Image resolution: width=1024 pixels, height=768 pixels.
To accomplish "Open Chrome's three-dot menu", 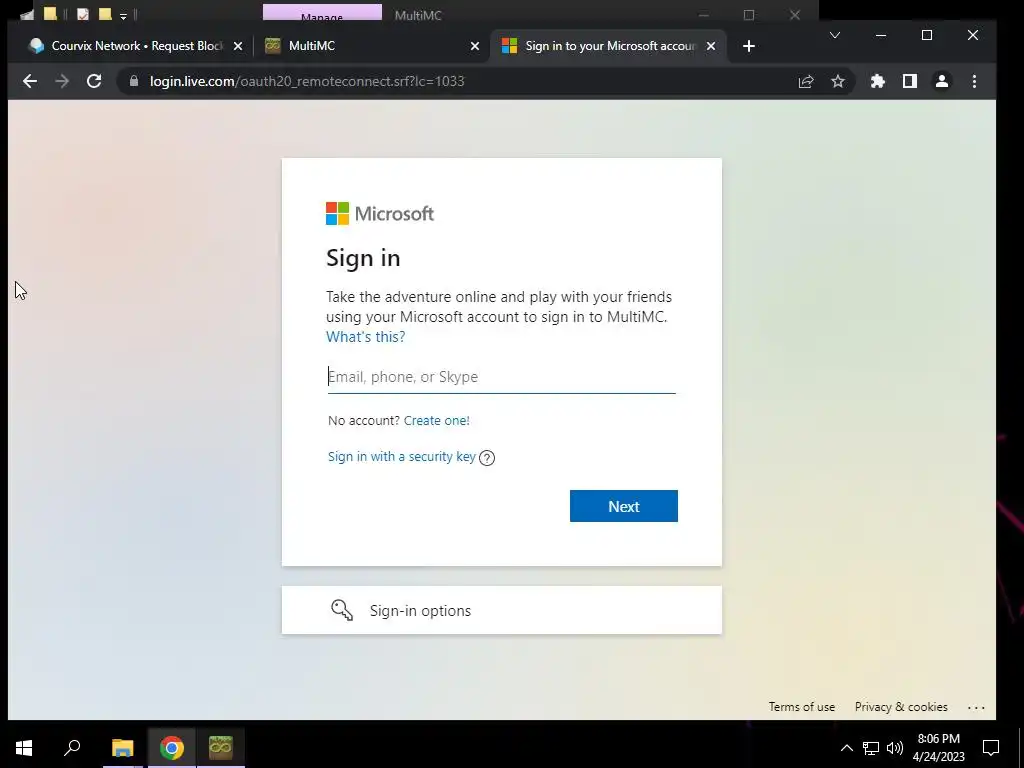I will click(974, 81).
